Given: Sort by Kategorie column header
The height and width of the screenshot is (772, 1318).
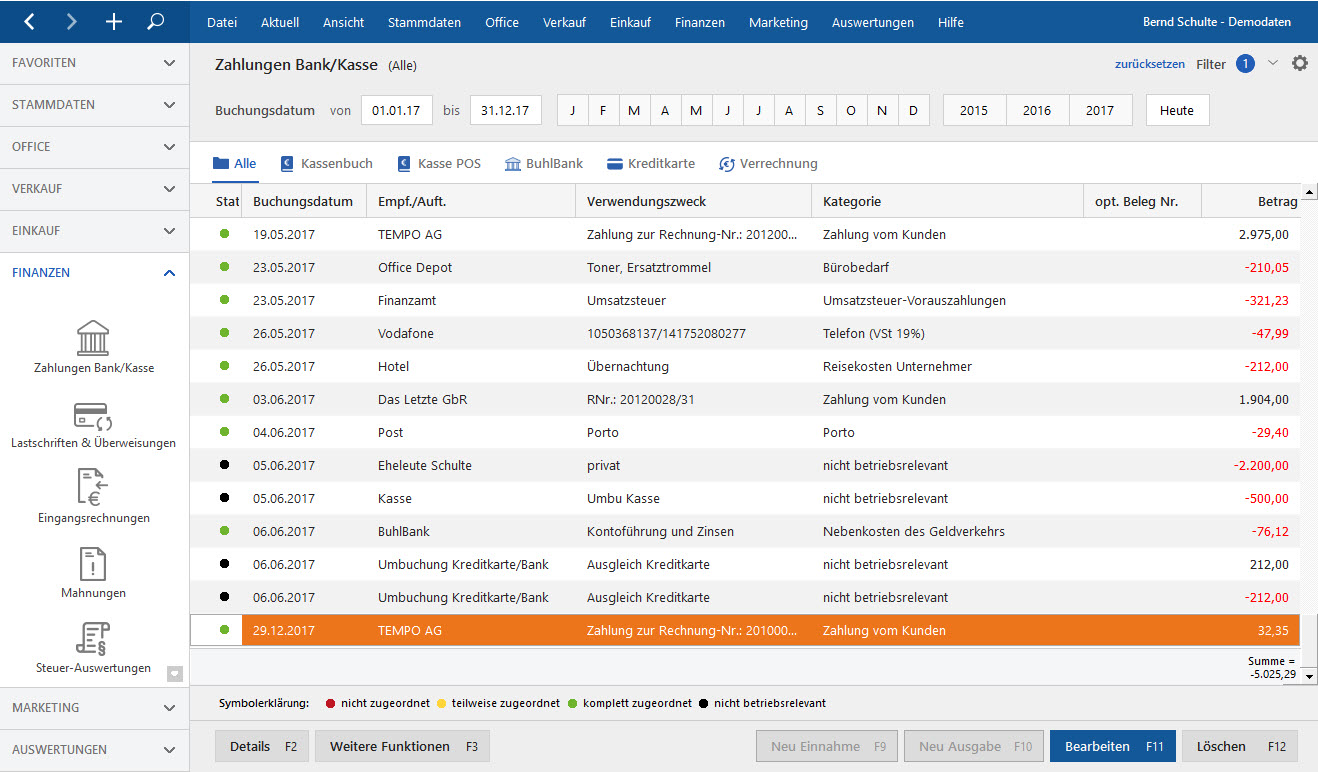Looking at the screenshot, I should tap(947, 201).
